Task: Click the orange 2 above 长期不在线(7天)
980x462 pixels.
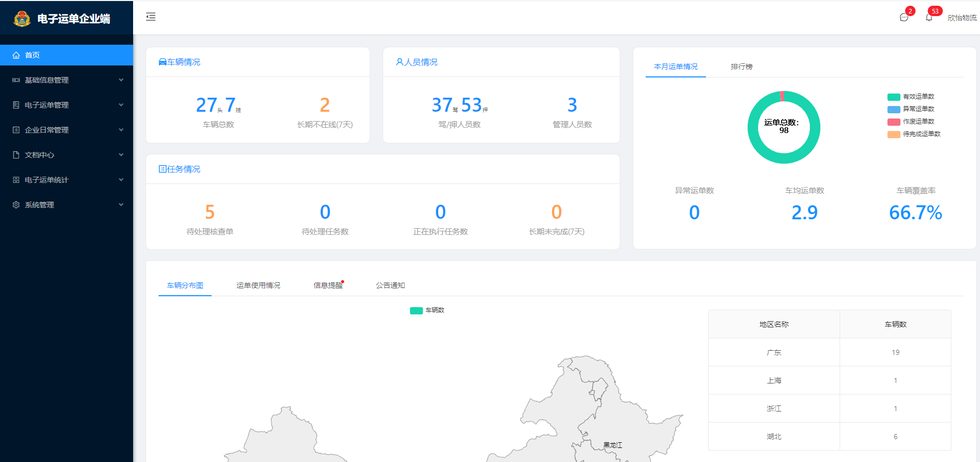Action: [325, 105]
